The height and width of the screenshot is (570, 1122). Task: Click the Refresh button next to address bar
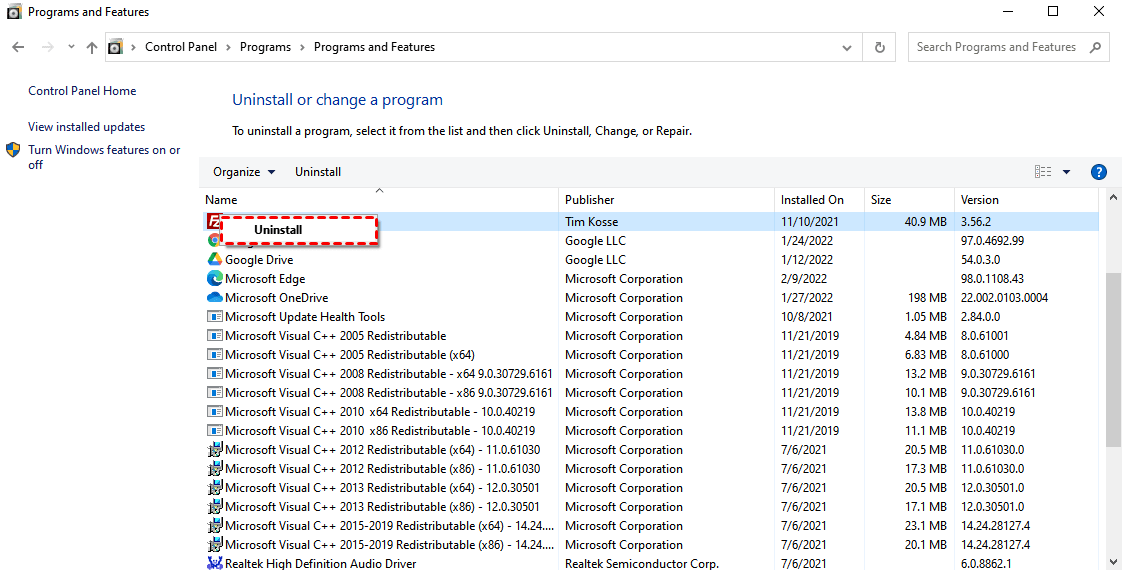point(879,47)
